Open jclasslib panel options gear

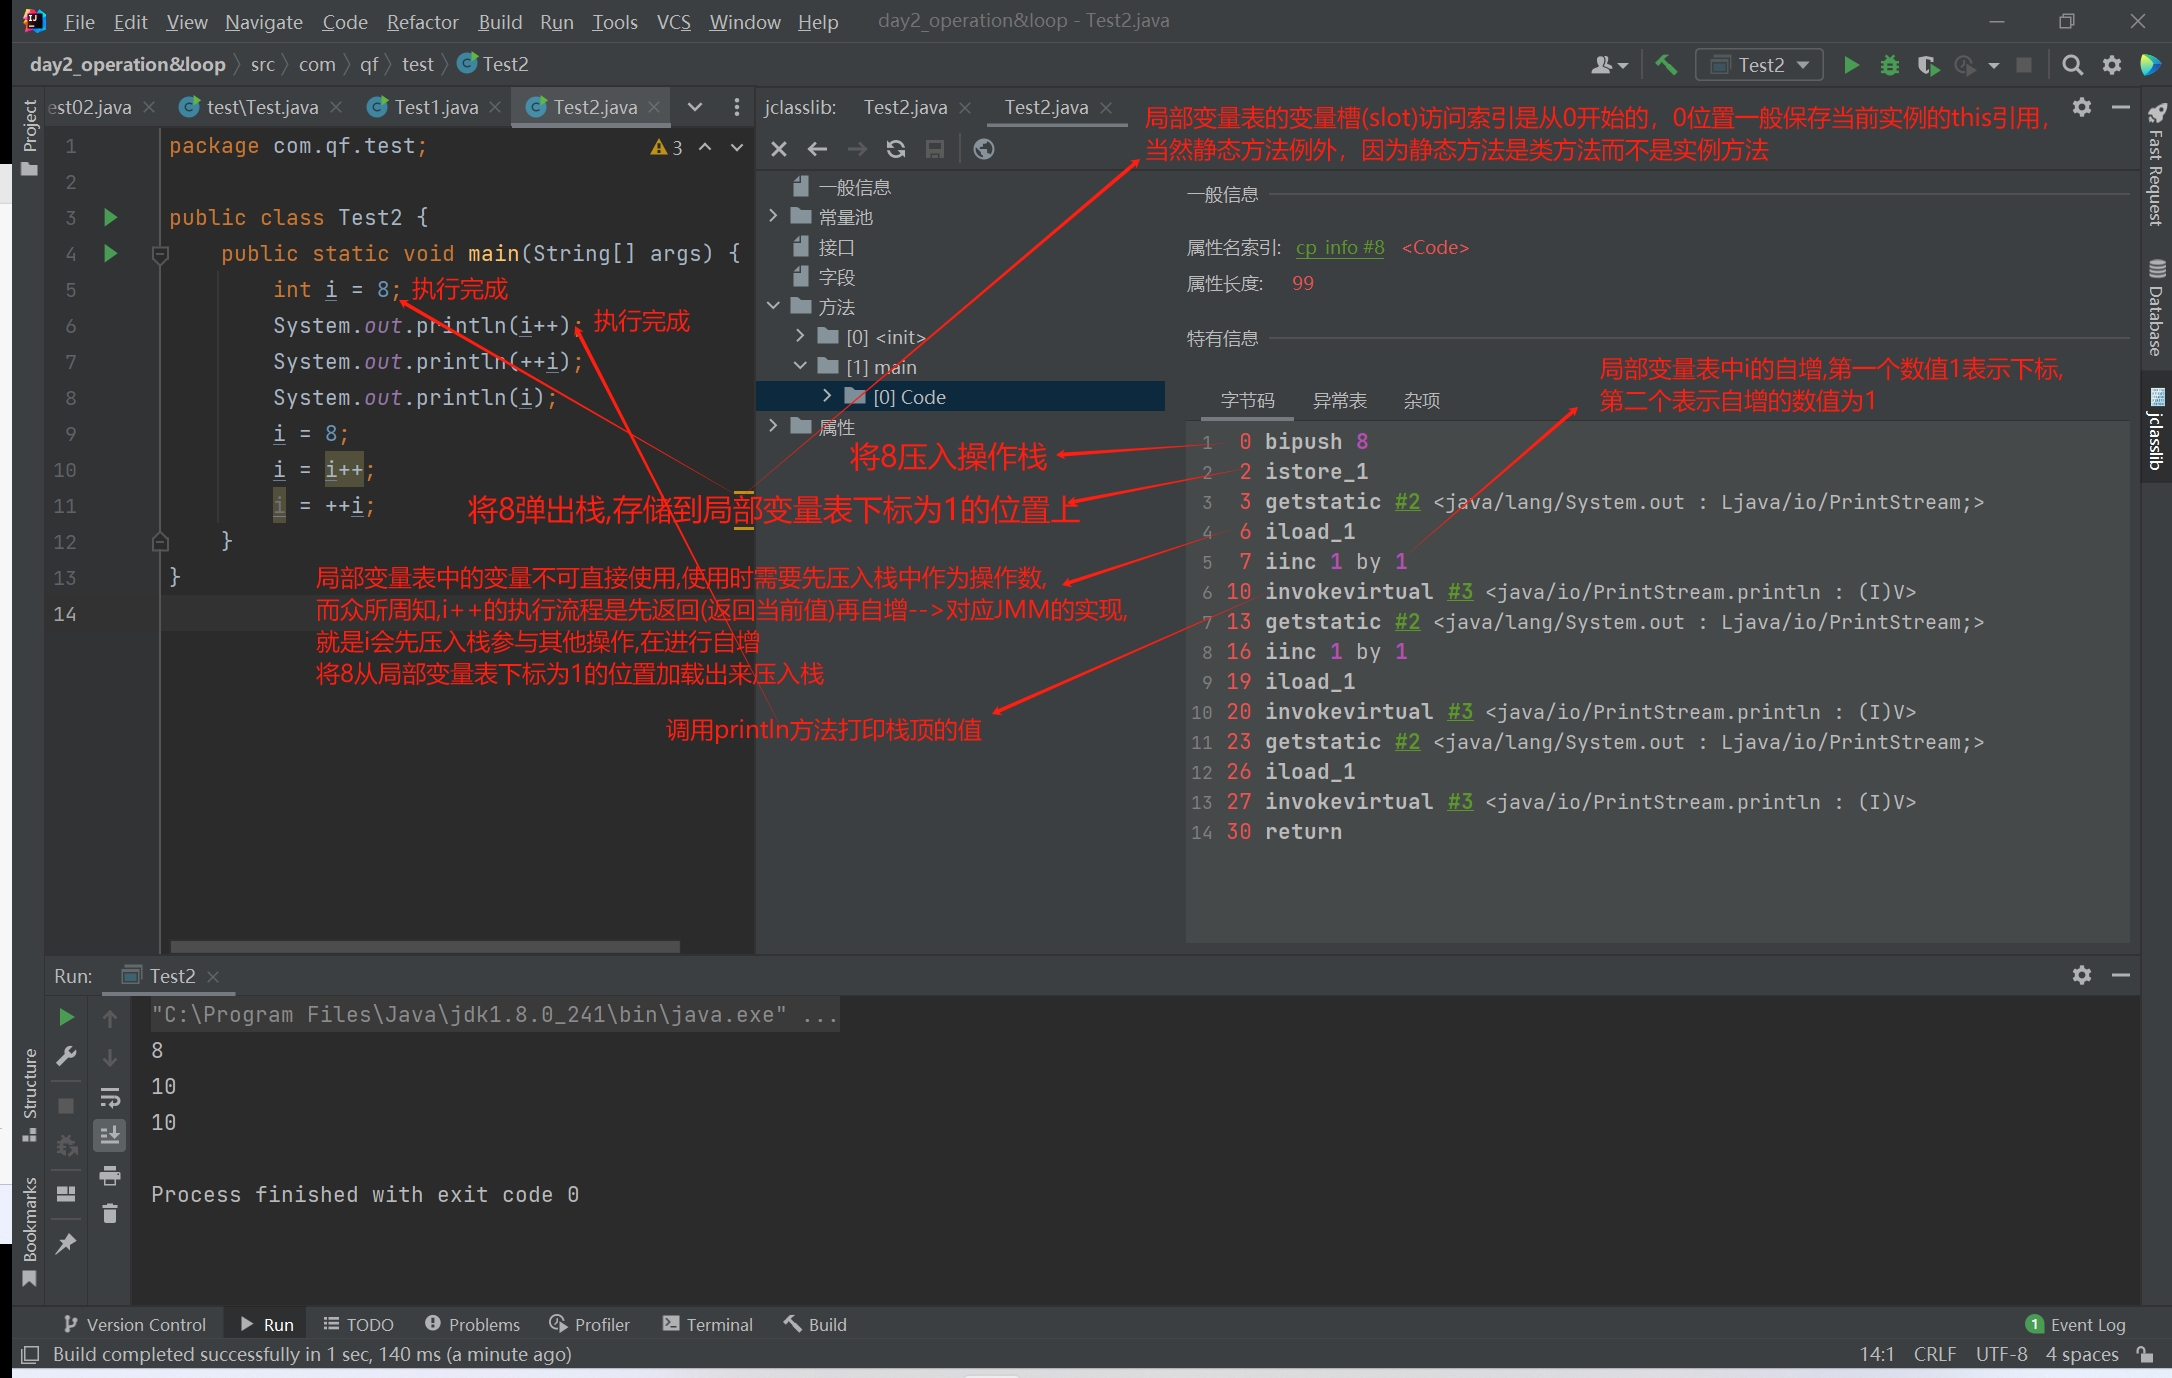coord(2082,107)
